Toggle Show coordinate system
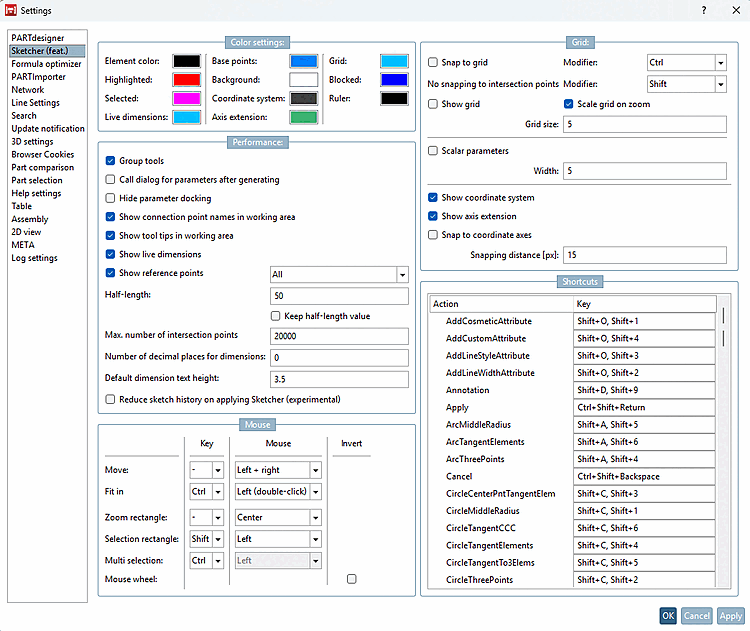This screenshot has height=631, width=750. pos(433,197)
